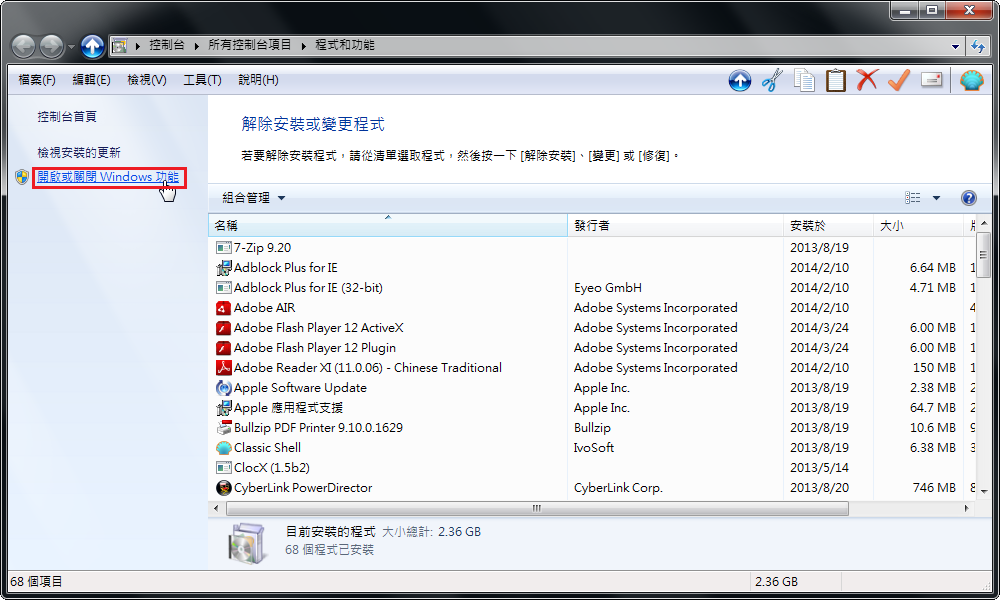Select ClocX (1.5b2)

(x=272, y=467)
